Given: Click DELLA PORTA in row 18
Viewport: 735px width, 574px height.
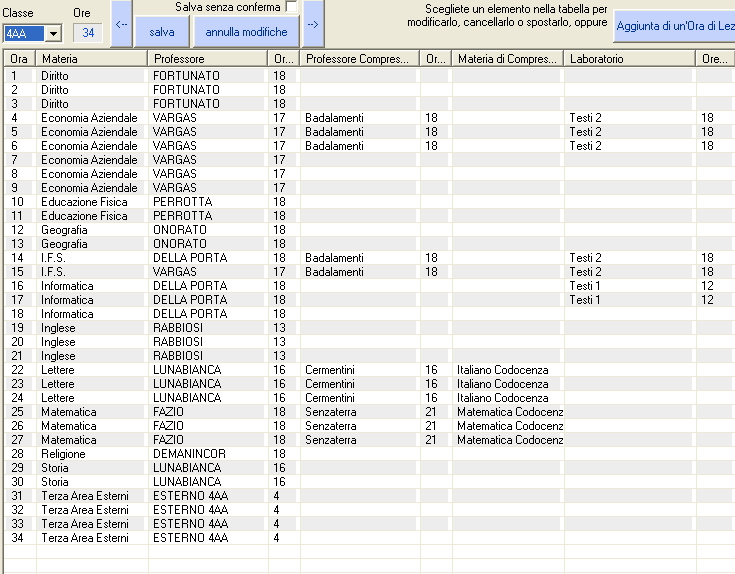Looking at the screenshot, I should click(x=190, y=314).
